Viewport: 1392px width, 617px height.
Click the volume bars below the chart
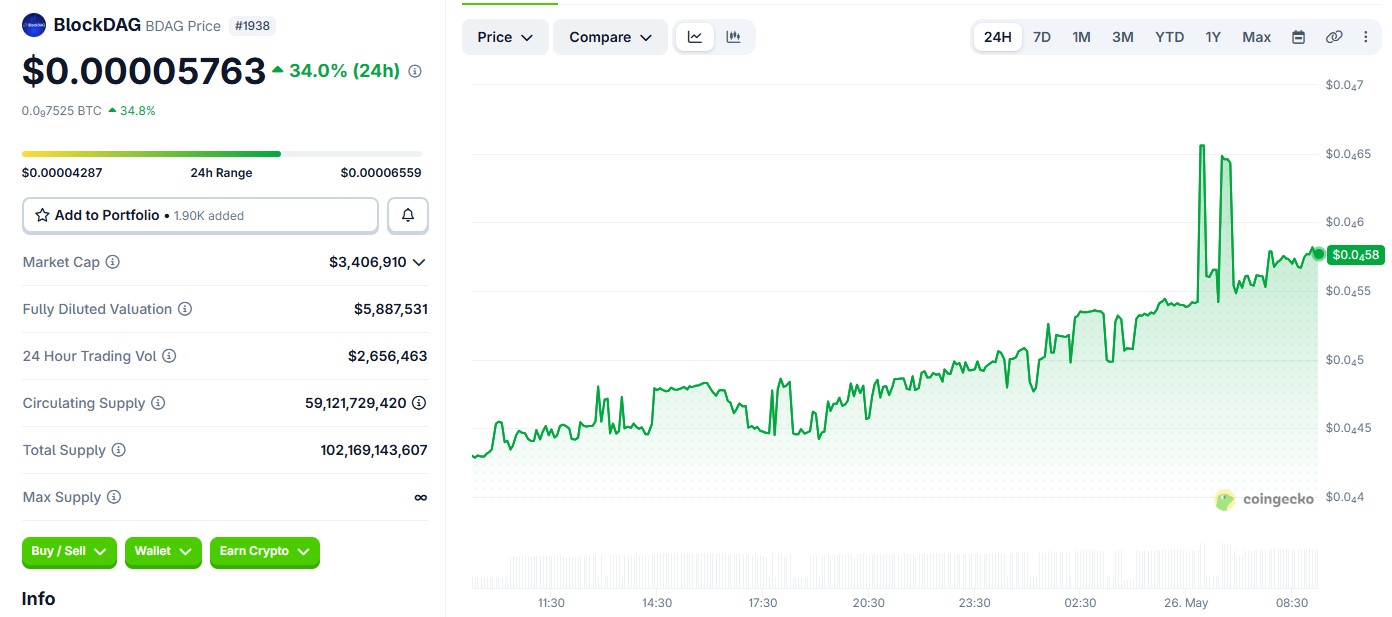[x=895, y=568]
